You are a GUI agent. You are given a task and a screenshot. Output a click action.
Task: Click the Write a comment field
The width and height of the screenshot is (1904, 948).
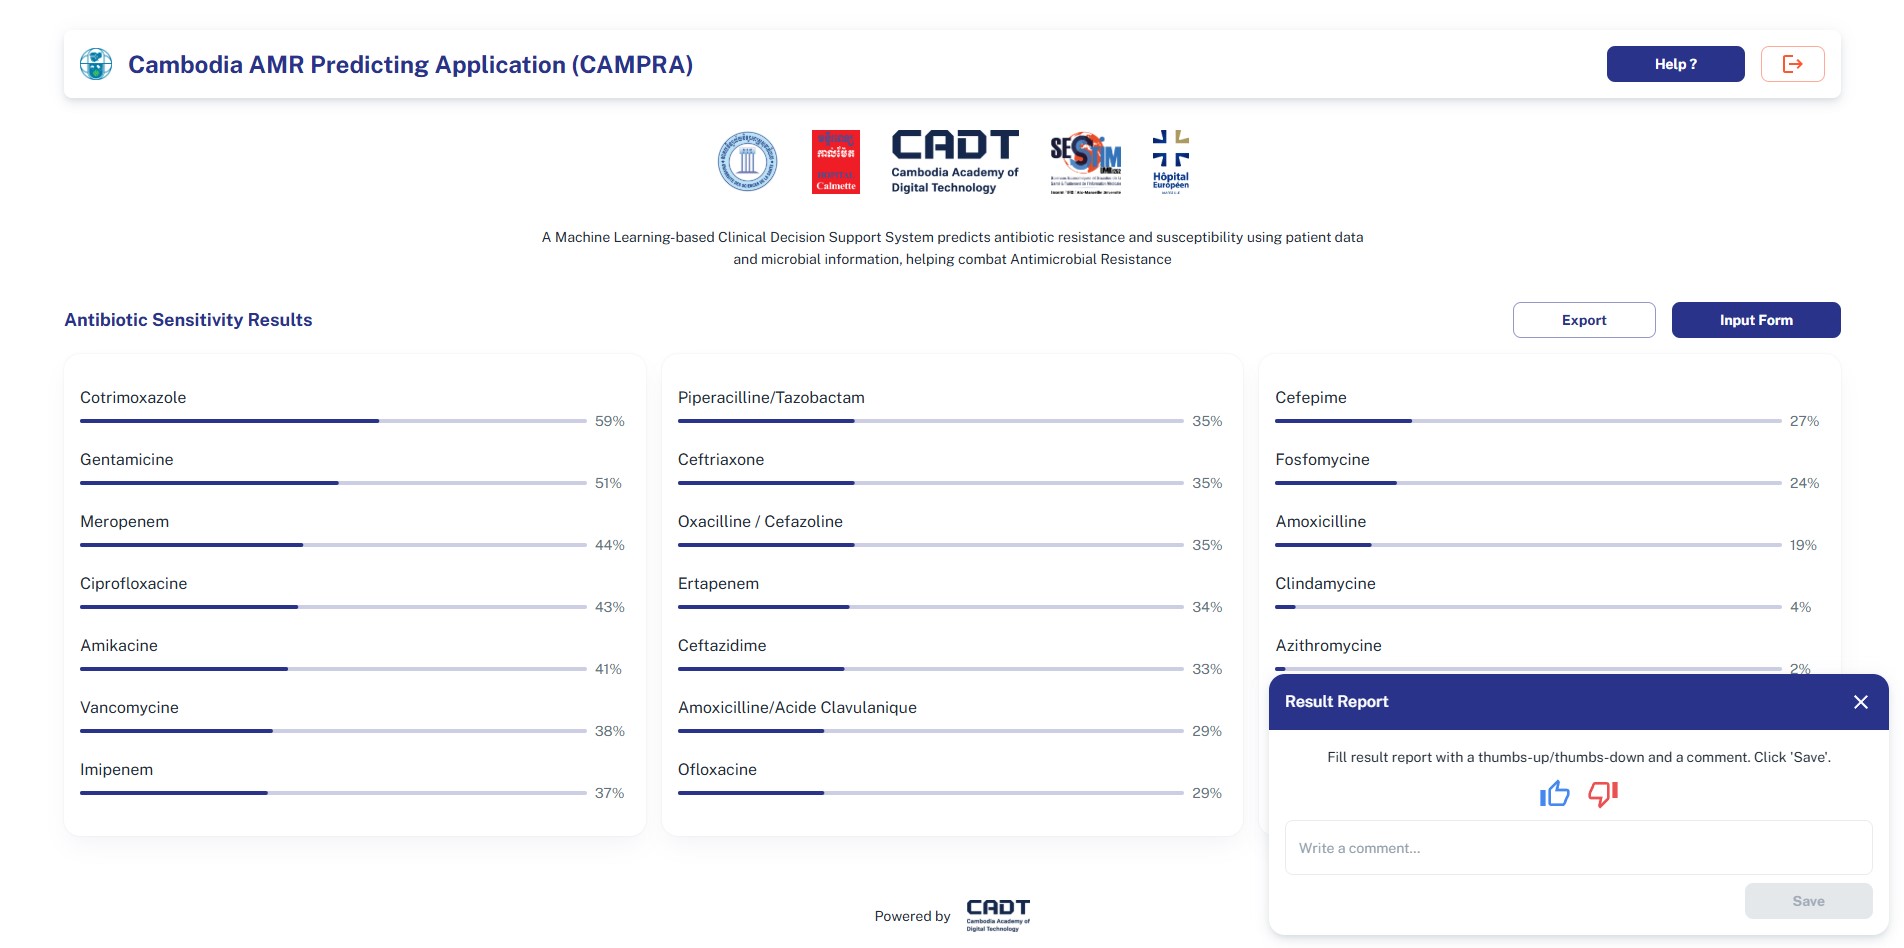[x=1578, y=848]
